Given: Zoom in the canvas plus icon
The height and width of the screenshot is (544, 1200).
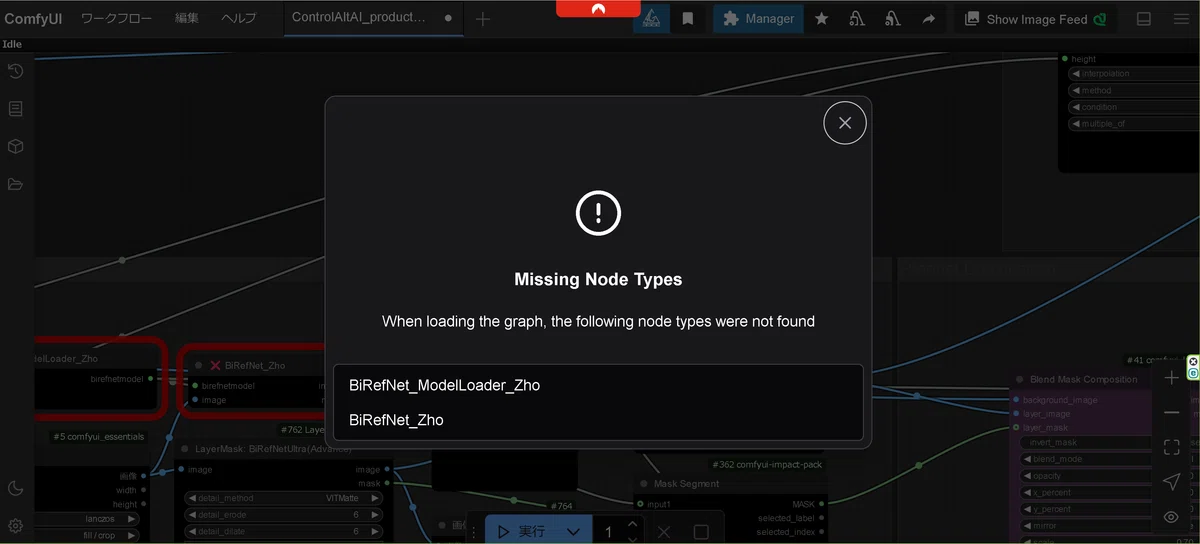Looking at the screenshot, I should click(1172, 378).
